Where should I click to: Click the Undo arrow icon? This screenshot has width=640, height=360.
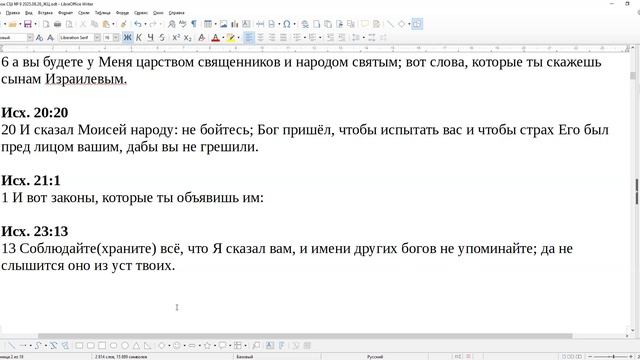[138, 24]
